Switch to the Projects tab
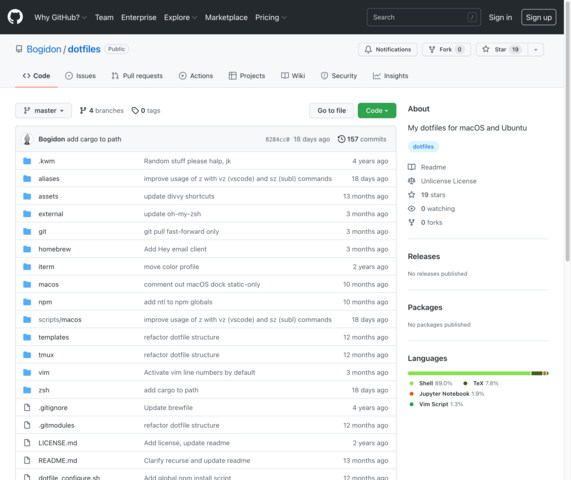571x480 pixels. [x=247, y=76]
